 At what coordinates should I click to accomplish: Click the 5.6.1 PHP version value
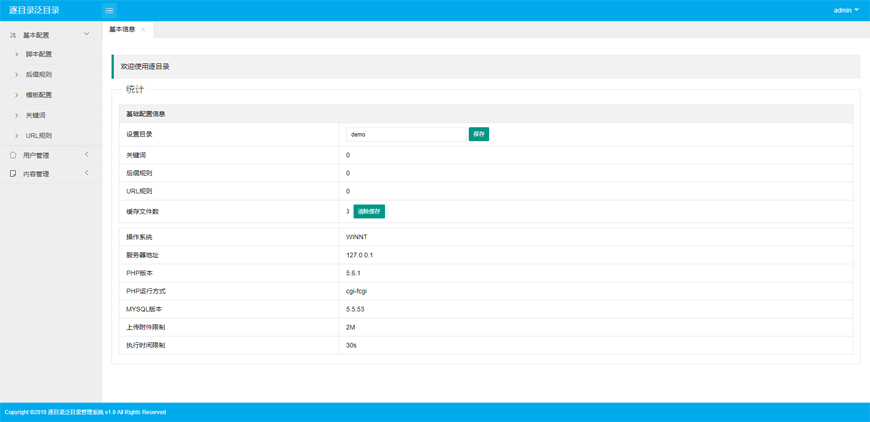click(x=353, y=273)
